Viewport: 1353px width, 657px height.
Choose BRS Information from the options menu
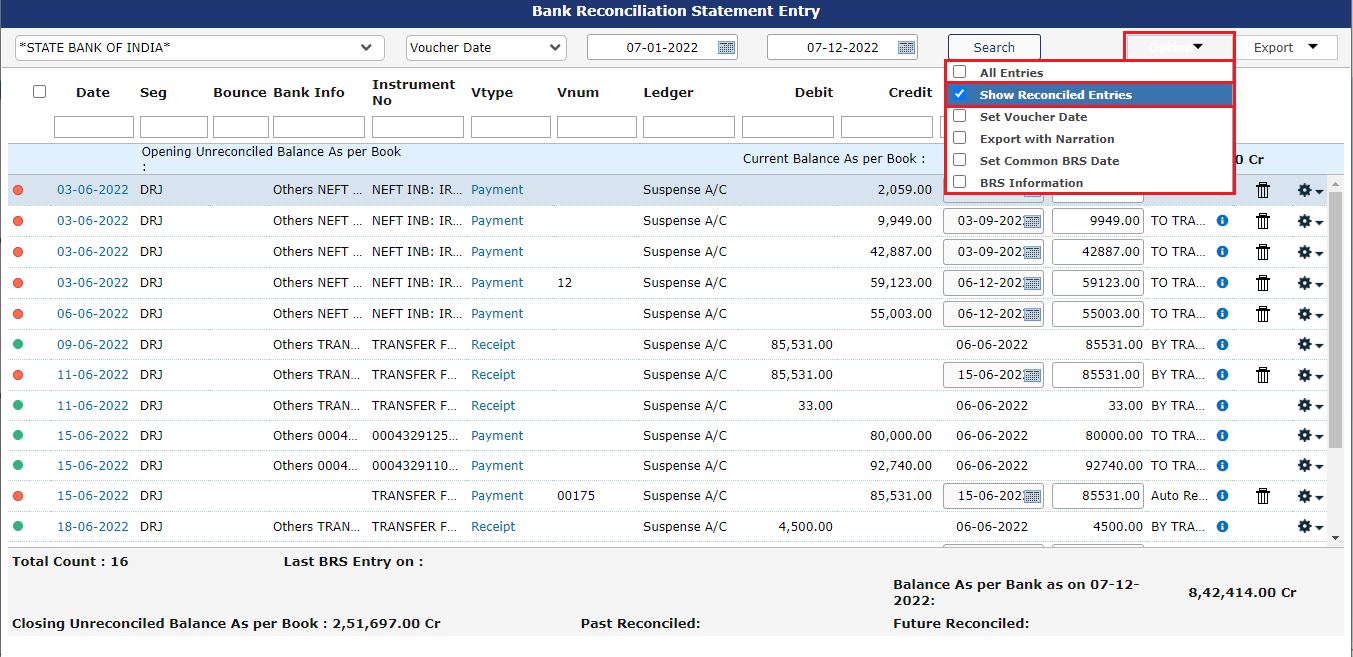[x=1030, y=183]
